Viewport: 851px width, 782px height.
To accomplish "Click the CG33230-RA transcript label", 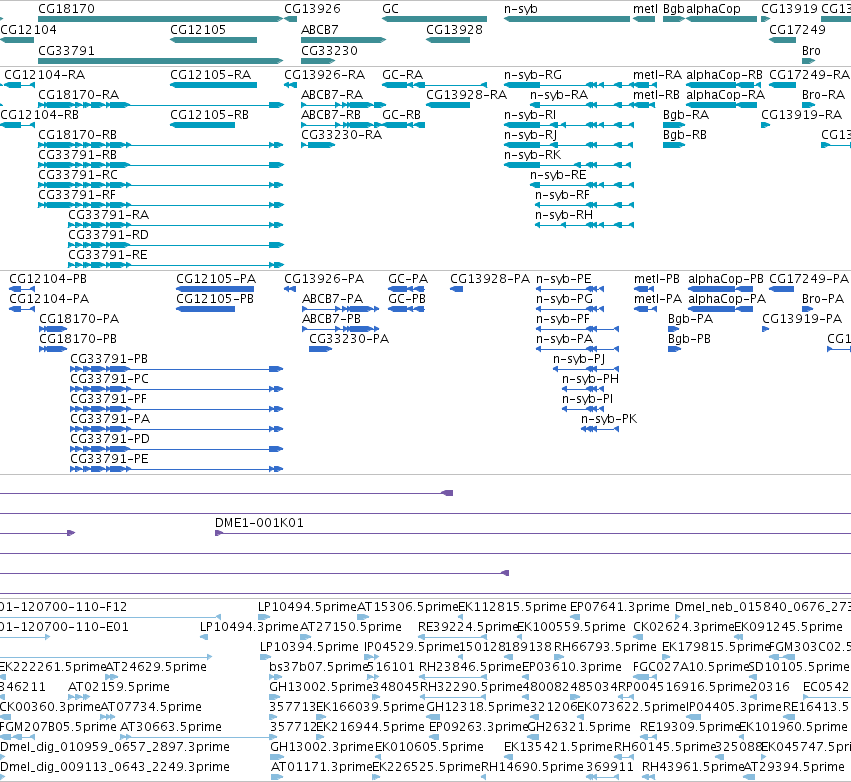I will 342,135.
